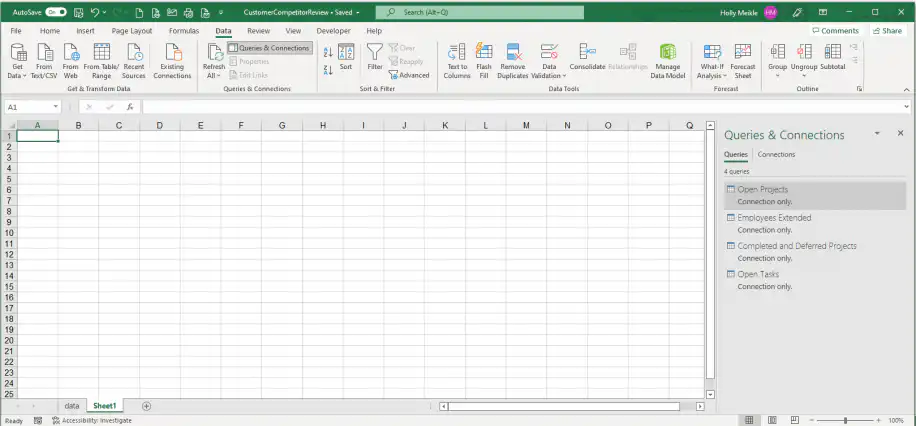Viewport: 916px width, 426px height.
Task: Save the workbook with the disk icon
Action: [79, 12]
